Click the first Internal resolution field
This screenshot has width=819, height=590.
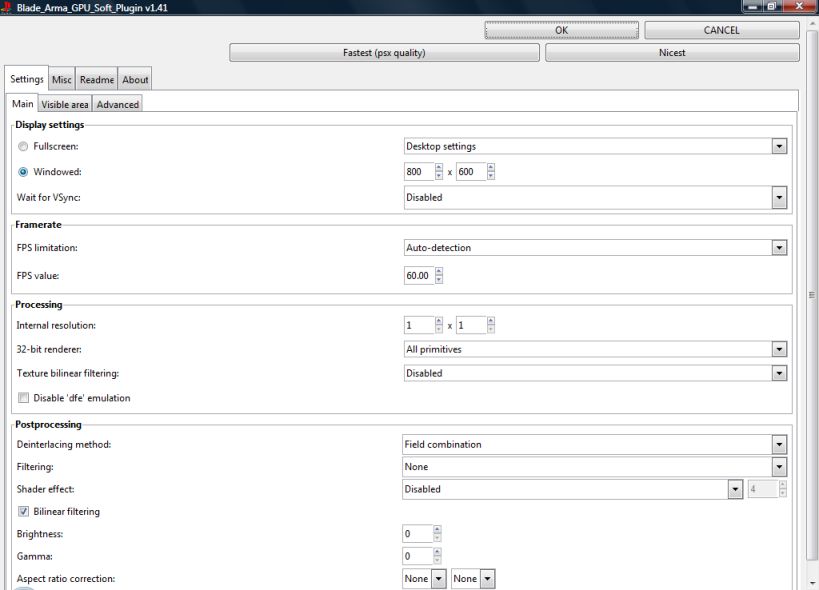(419, 325)
